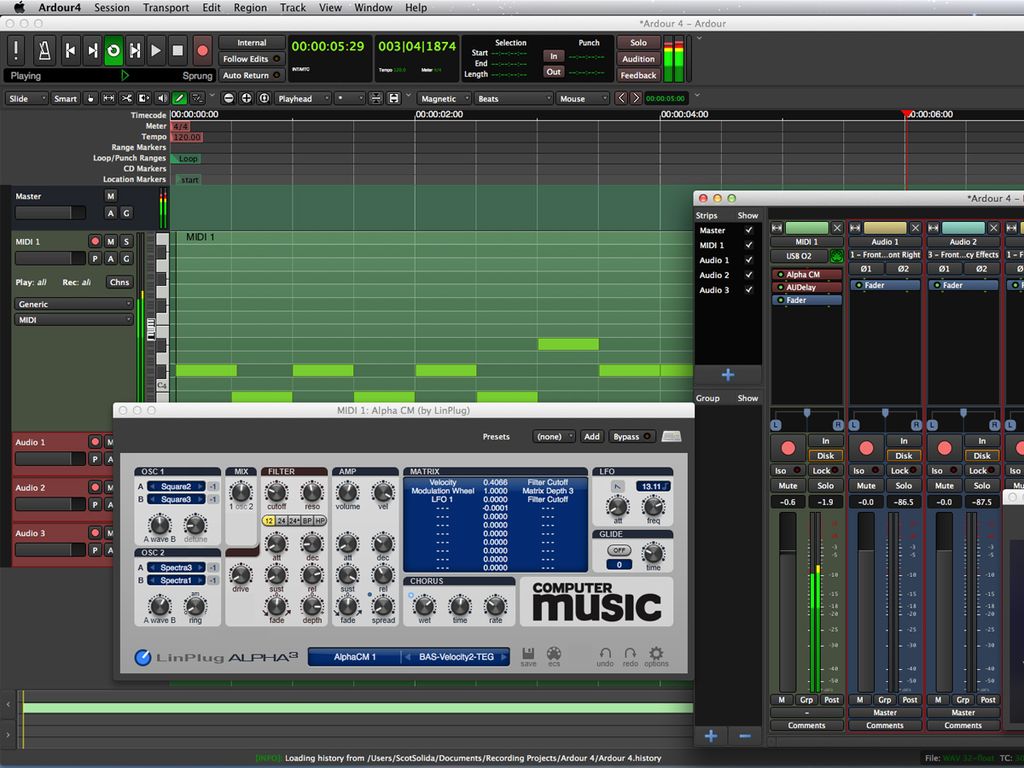This screenshot has width=1024, height=768.
Task: Turn on GLIDE in the Alpha synth
Action: click(x=619, y=551)
